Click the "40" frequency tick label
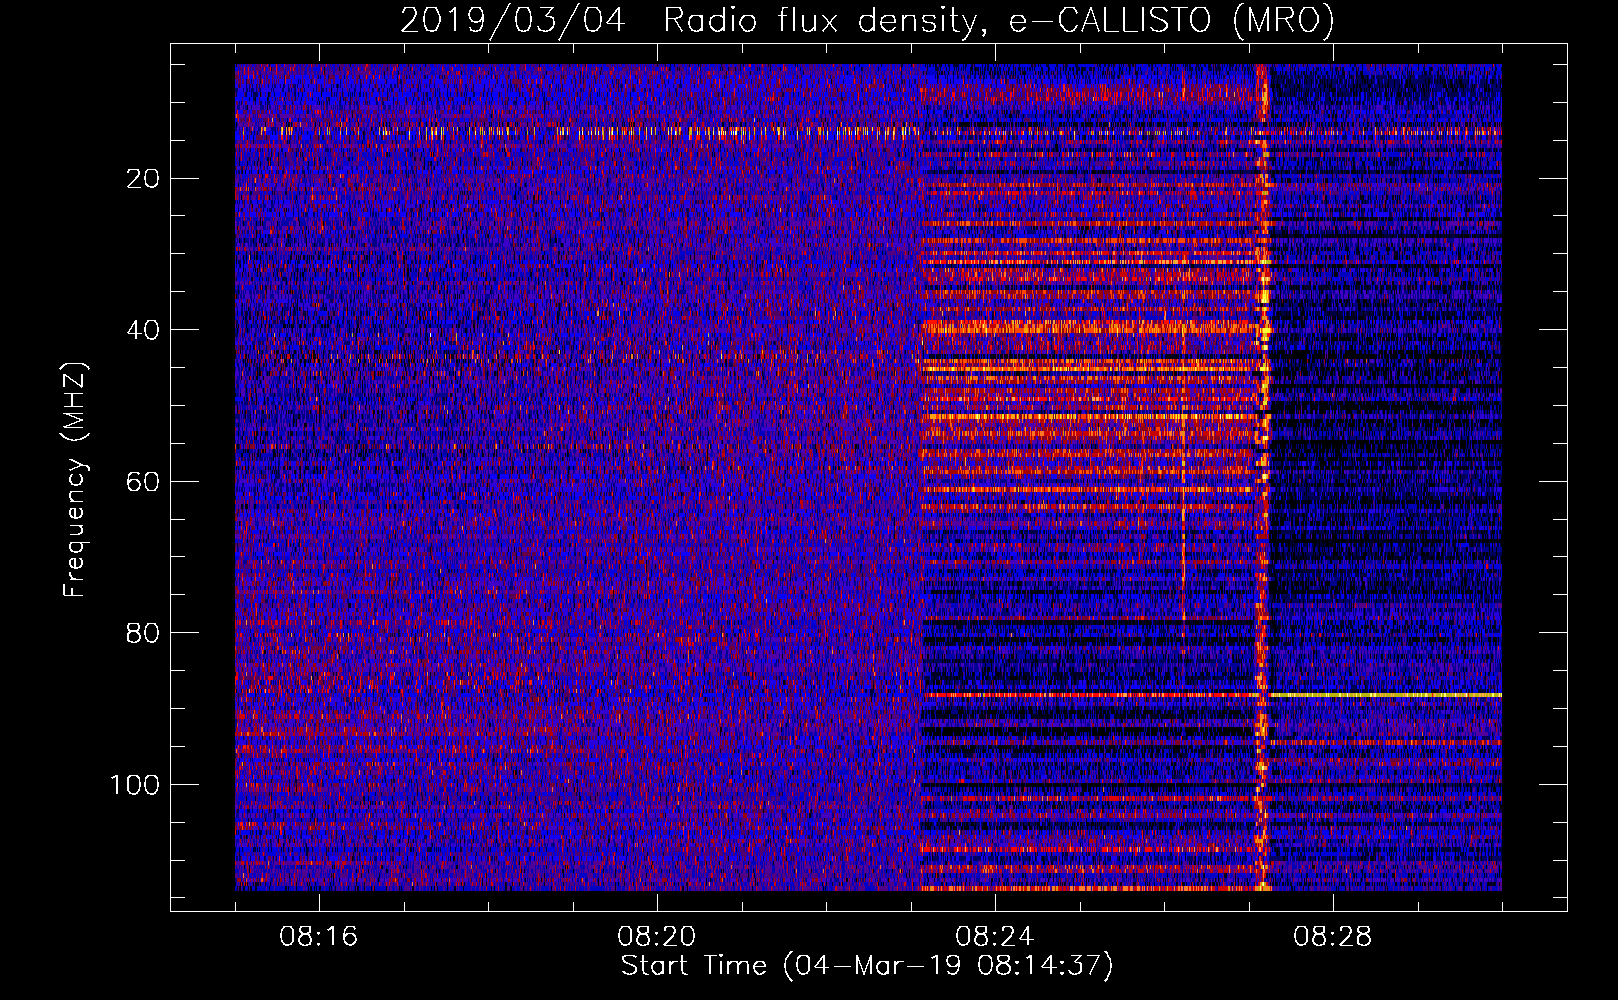 144,330
